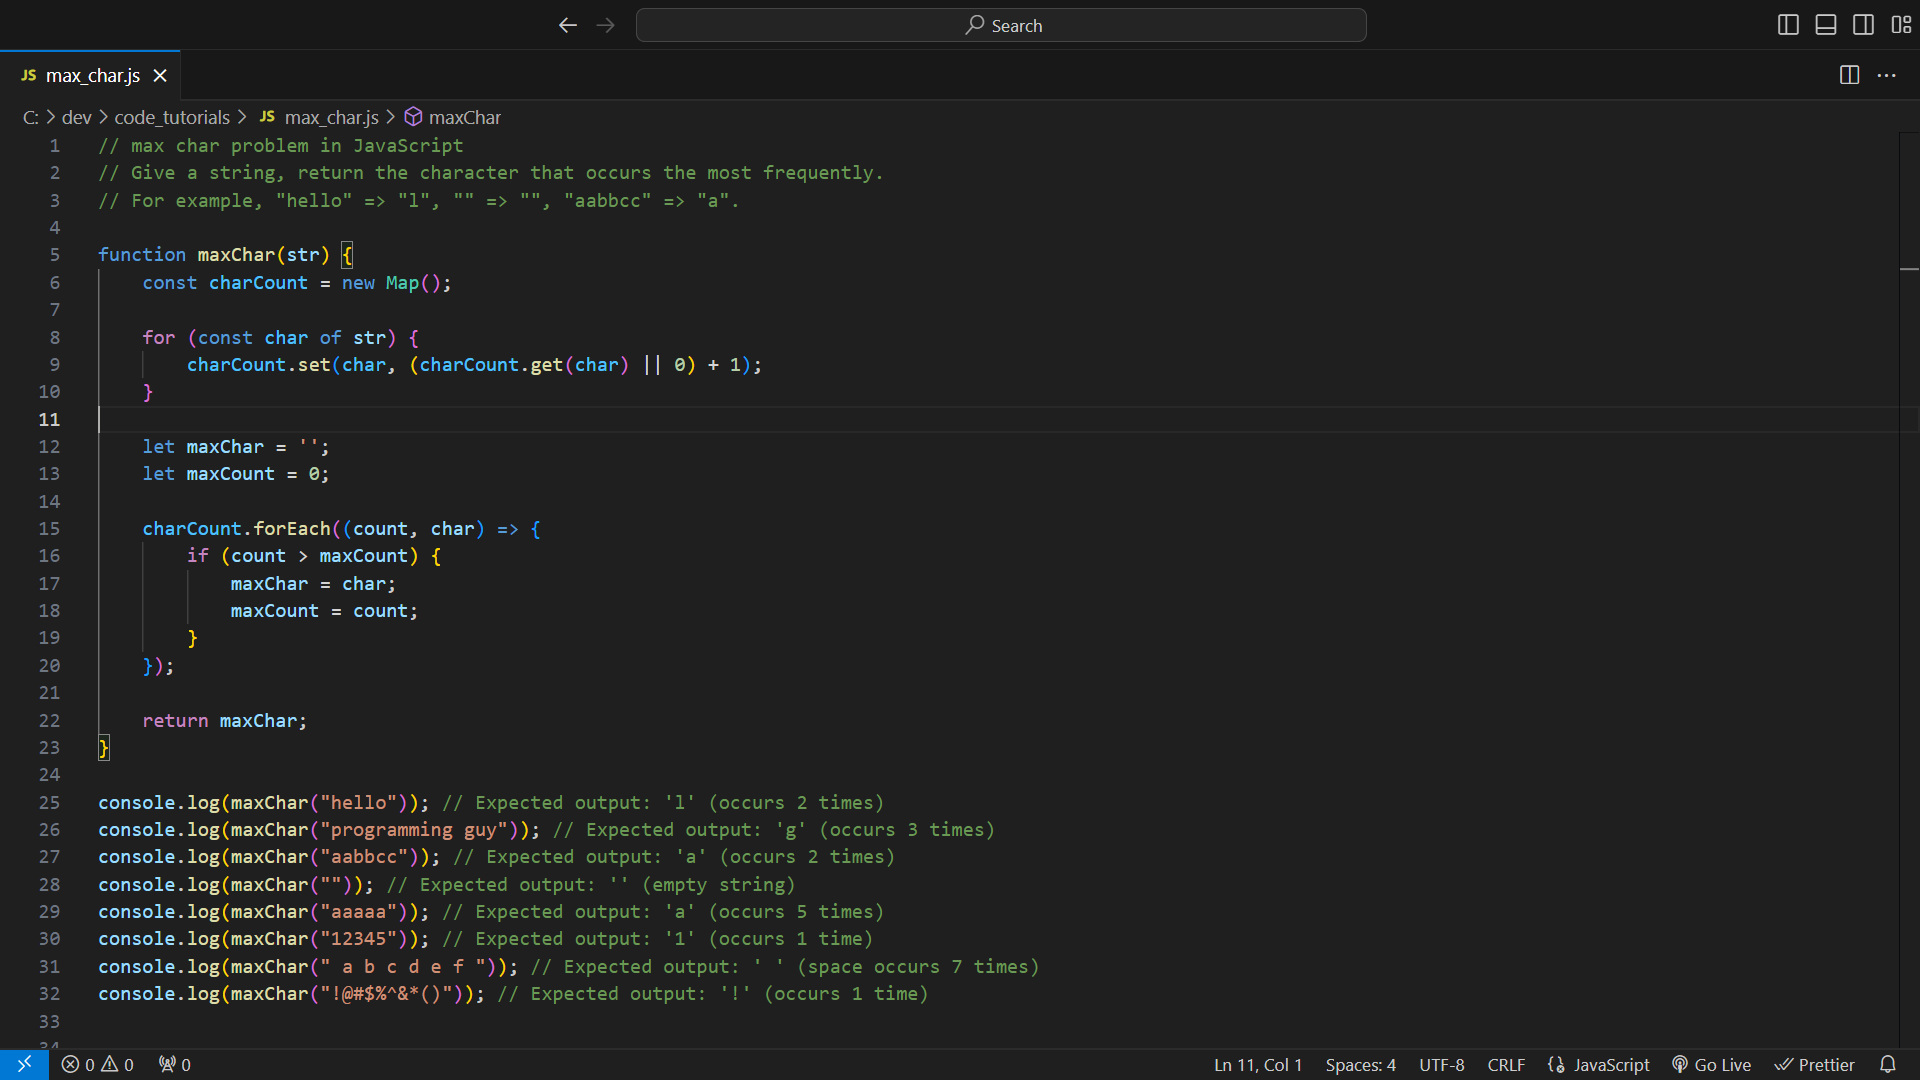The image size is (1920, 1080).
Task: Open the code_tutorials breadcrumb folder
Action: click(x=172, y=117)
